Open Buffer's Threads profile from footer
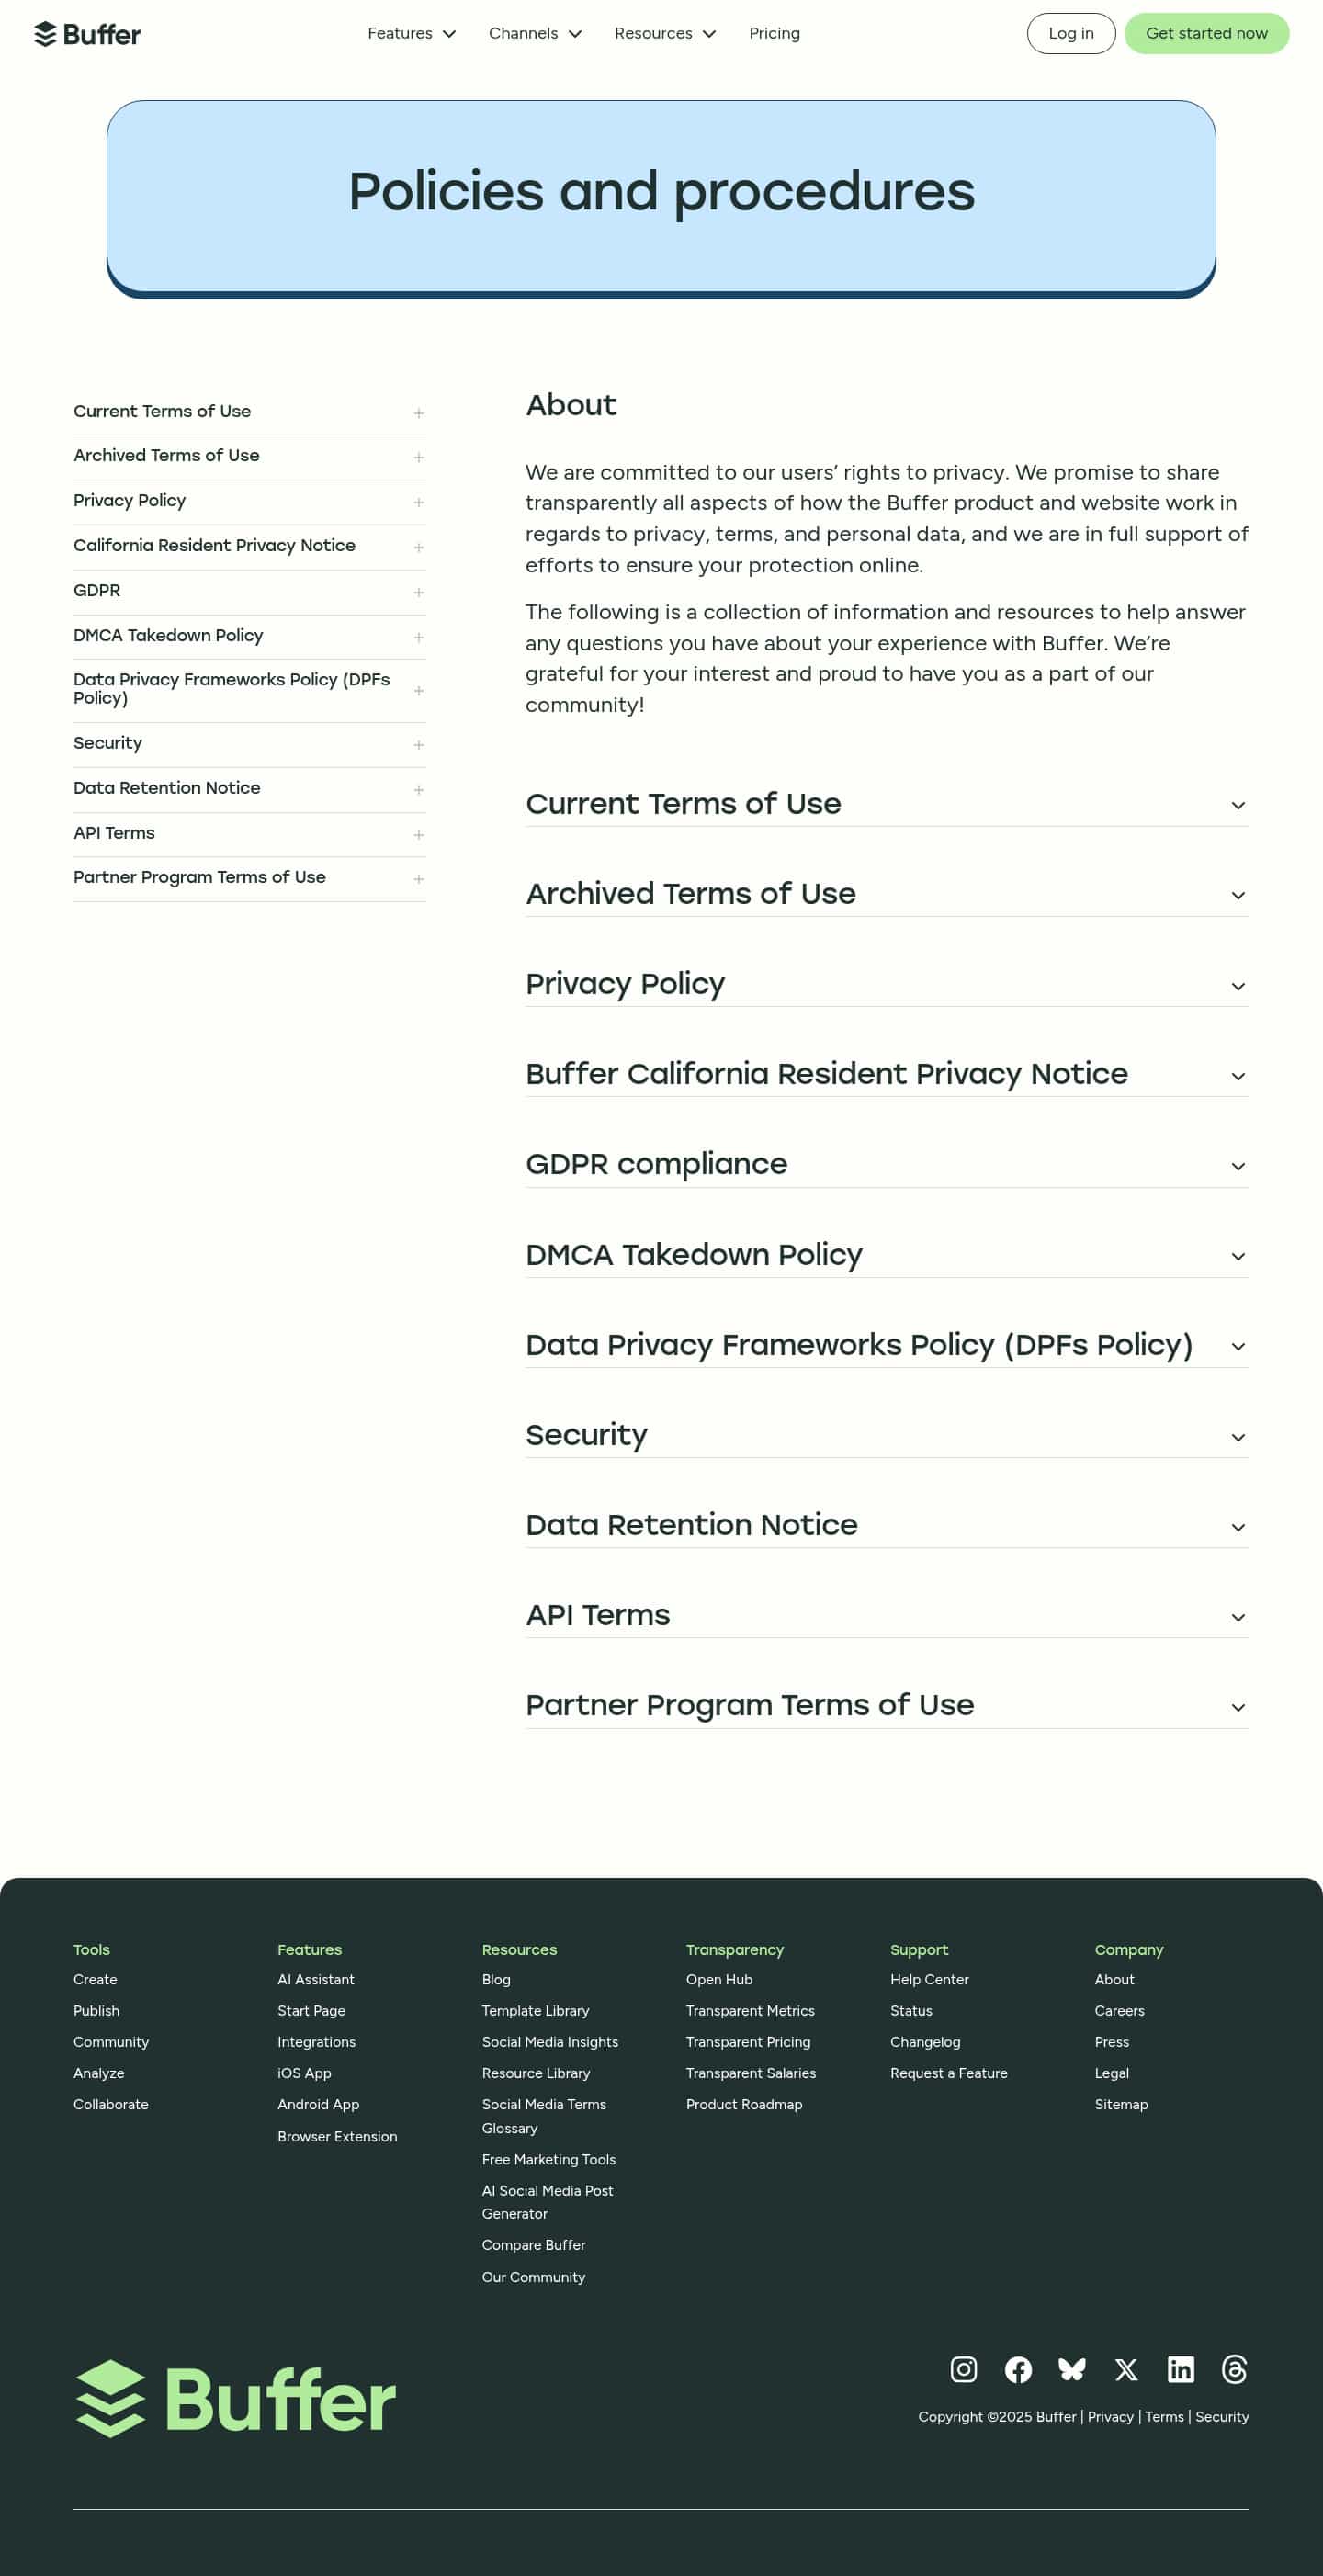This screenshot has width=1323, height=2576. (x=1235, y=2369)
